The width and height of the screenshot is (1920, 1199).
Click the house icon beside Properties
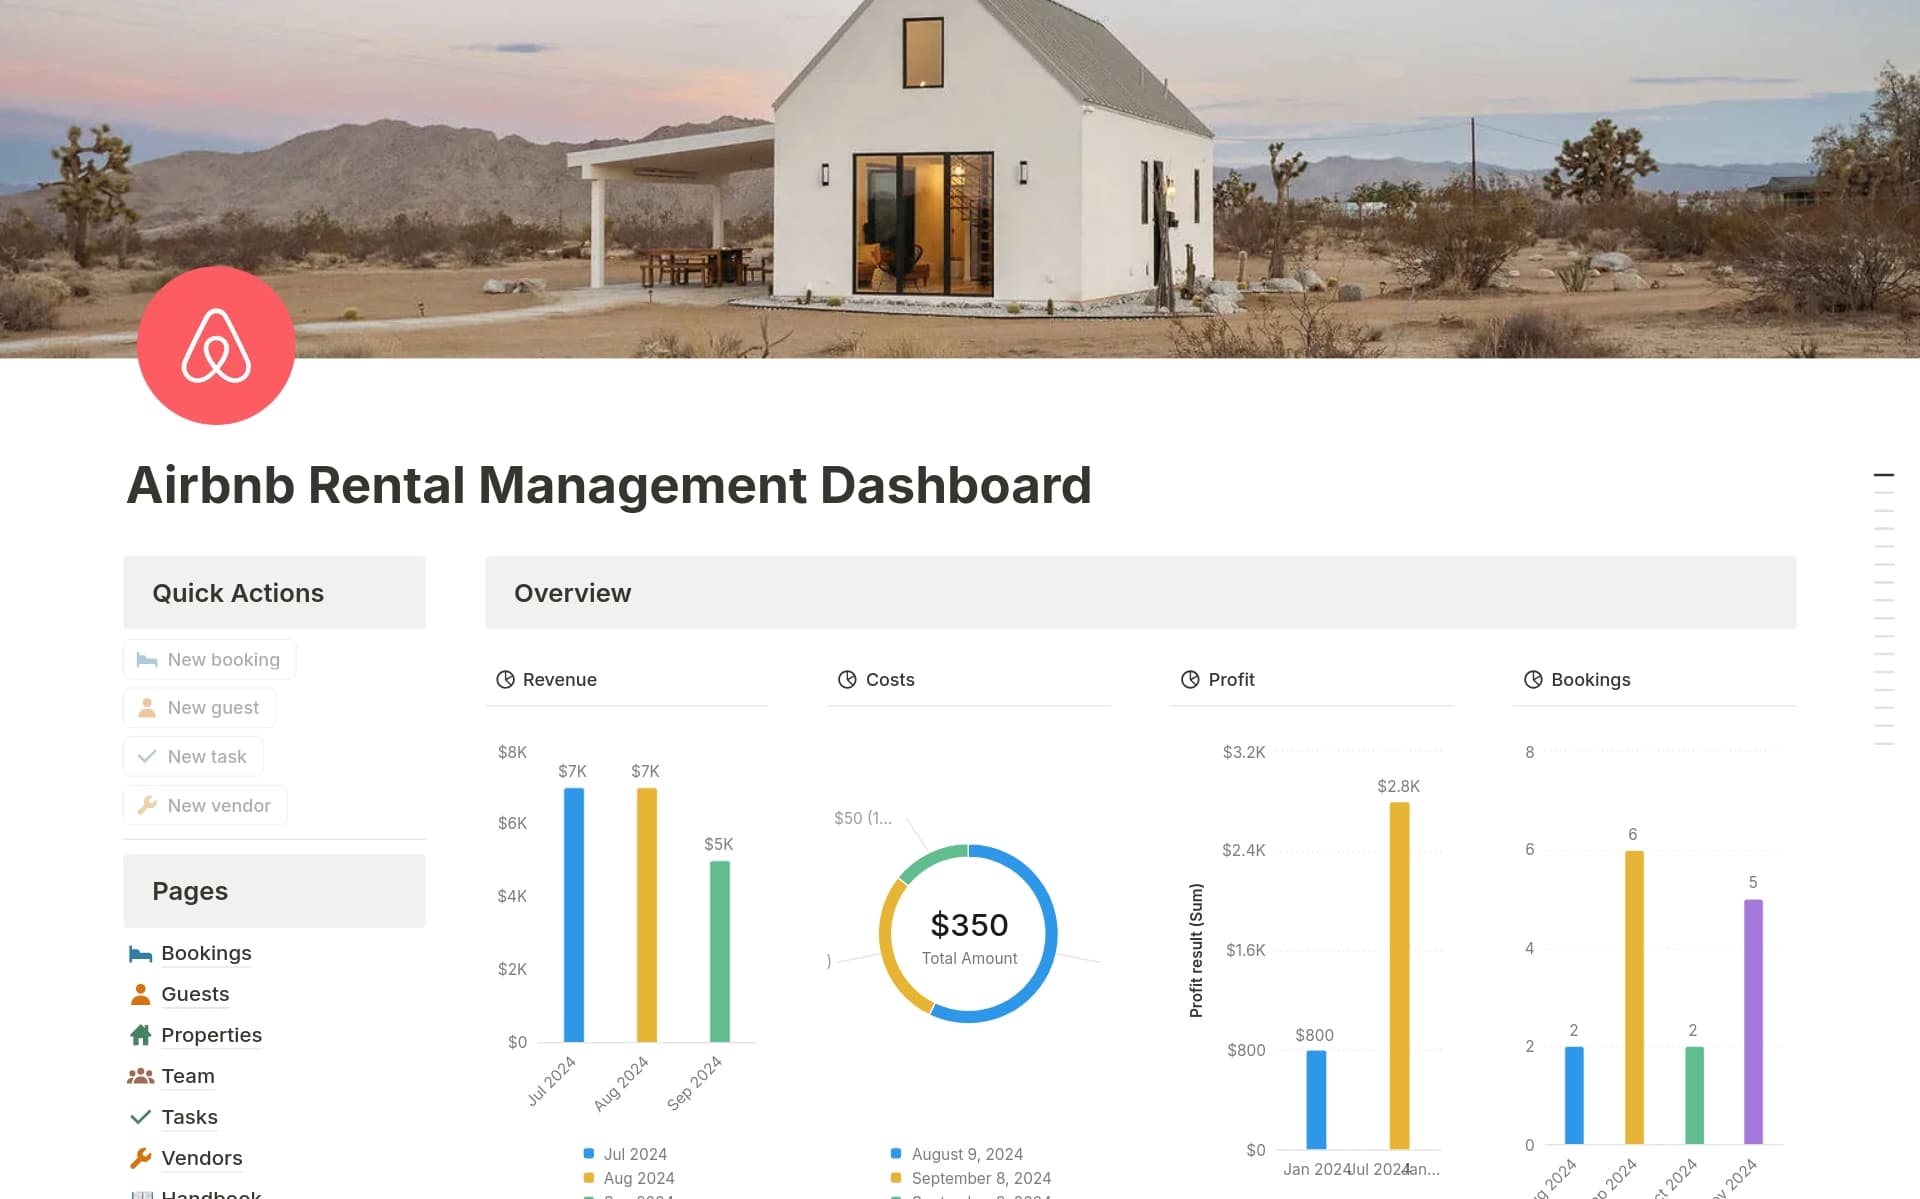[x=140, y=1036]
